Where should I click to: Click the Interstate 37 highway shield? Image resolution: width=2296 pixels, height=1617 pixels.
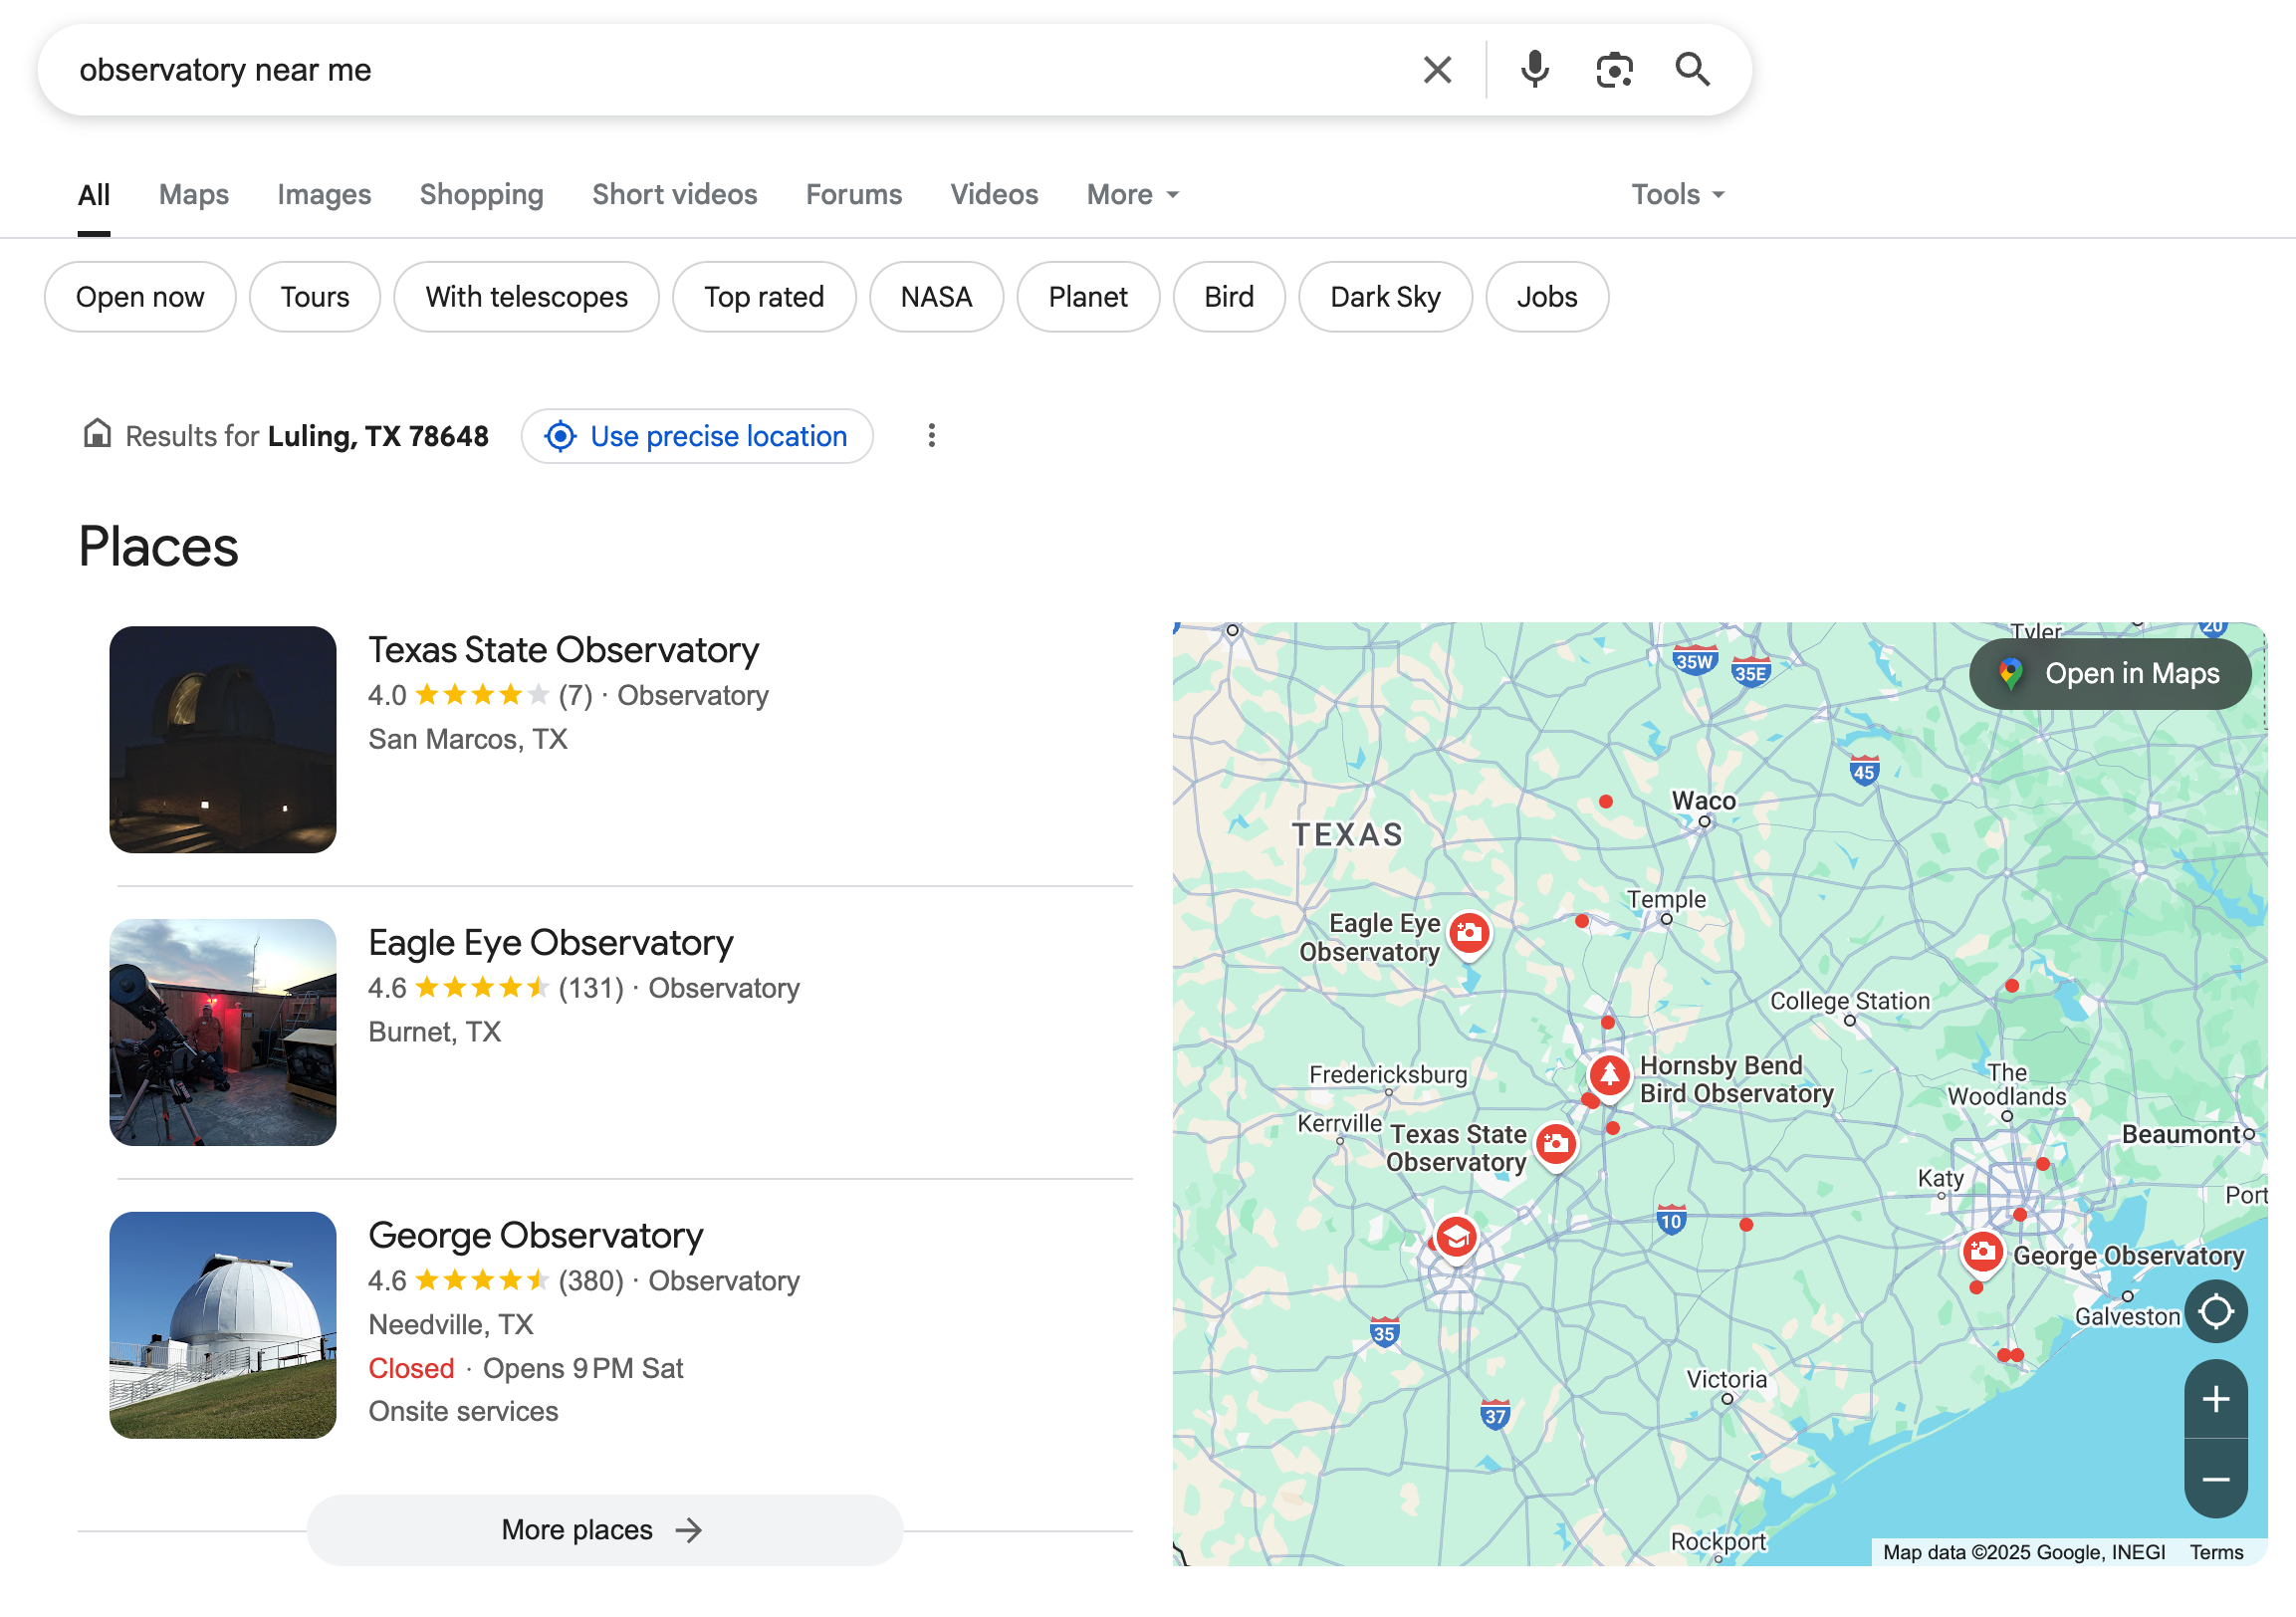click(1495, 1414)
